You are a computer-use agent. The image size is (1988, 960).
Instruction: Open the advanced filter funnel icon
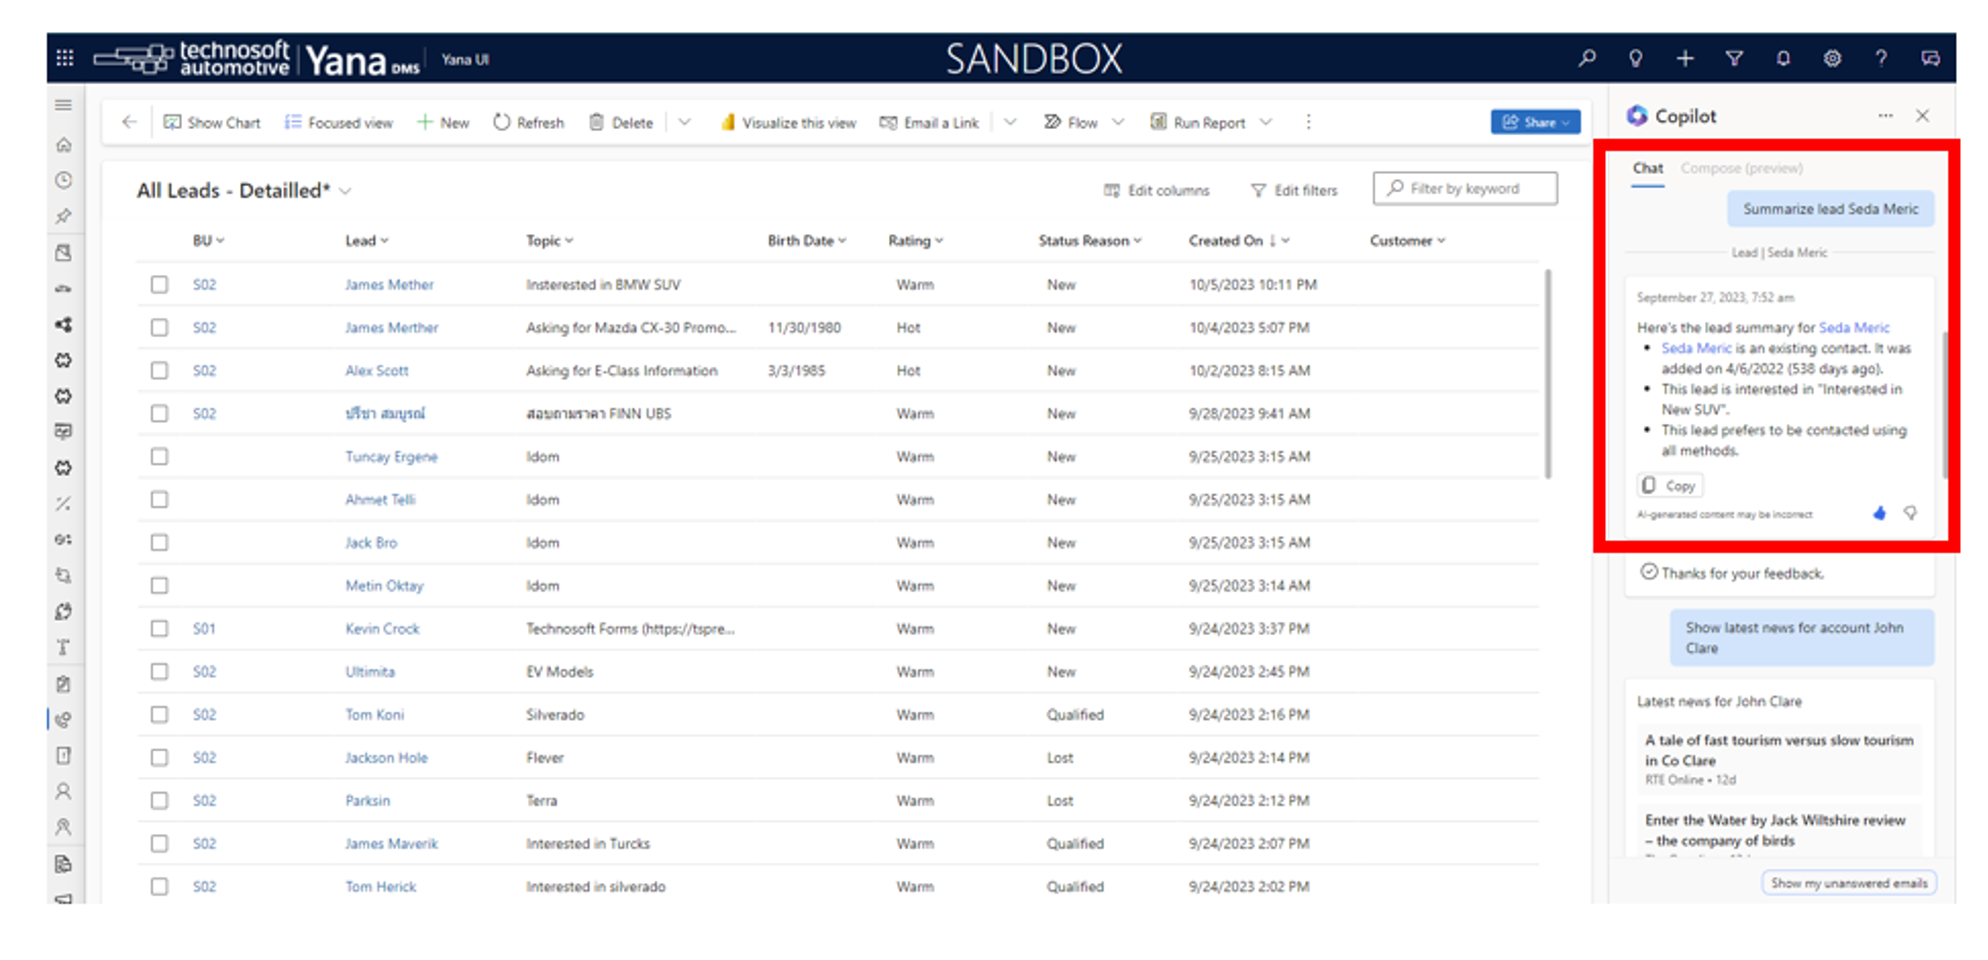(x=1734, y=58)
